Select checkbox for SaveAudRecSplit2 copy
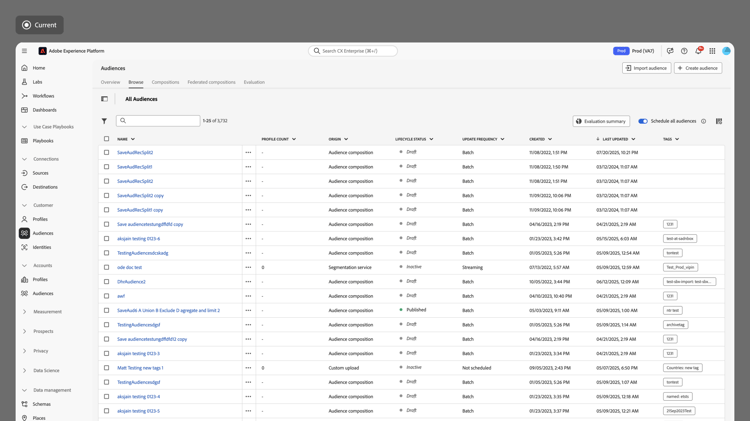The image size is (750, 421). coord(106,196)
